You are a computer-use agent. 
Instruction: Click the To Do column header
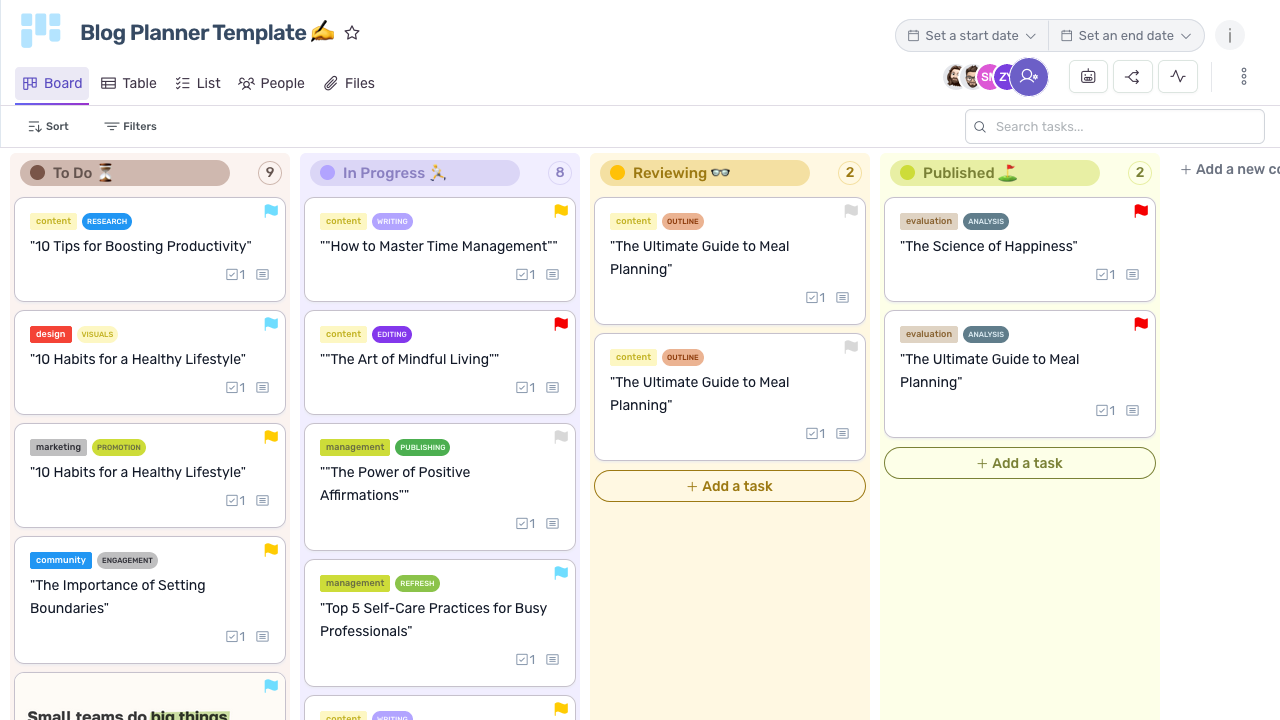pos(125,173)
